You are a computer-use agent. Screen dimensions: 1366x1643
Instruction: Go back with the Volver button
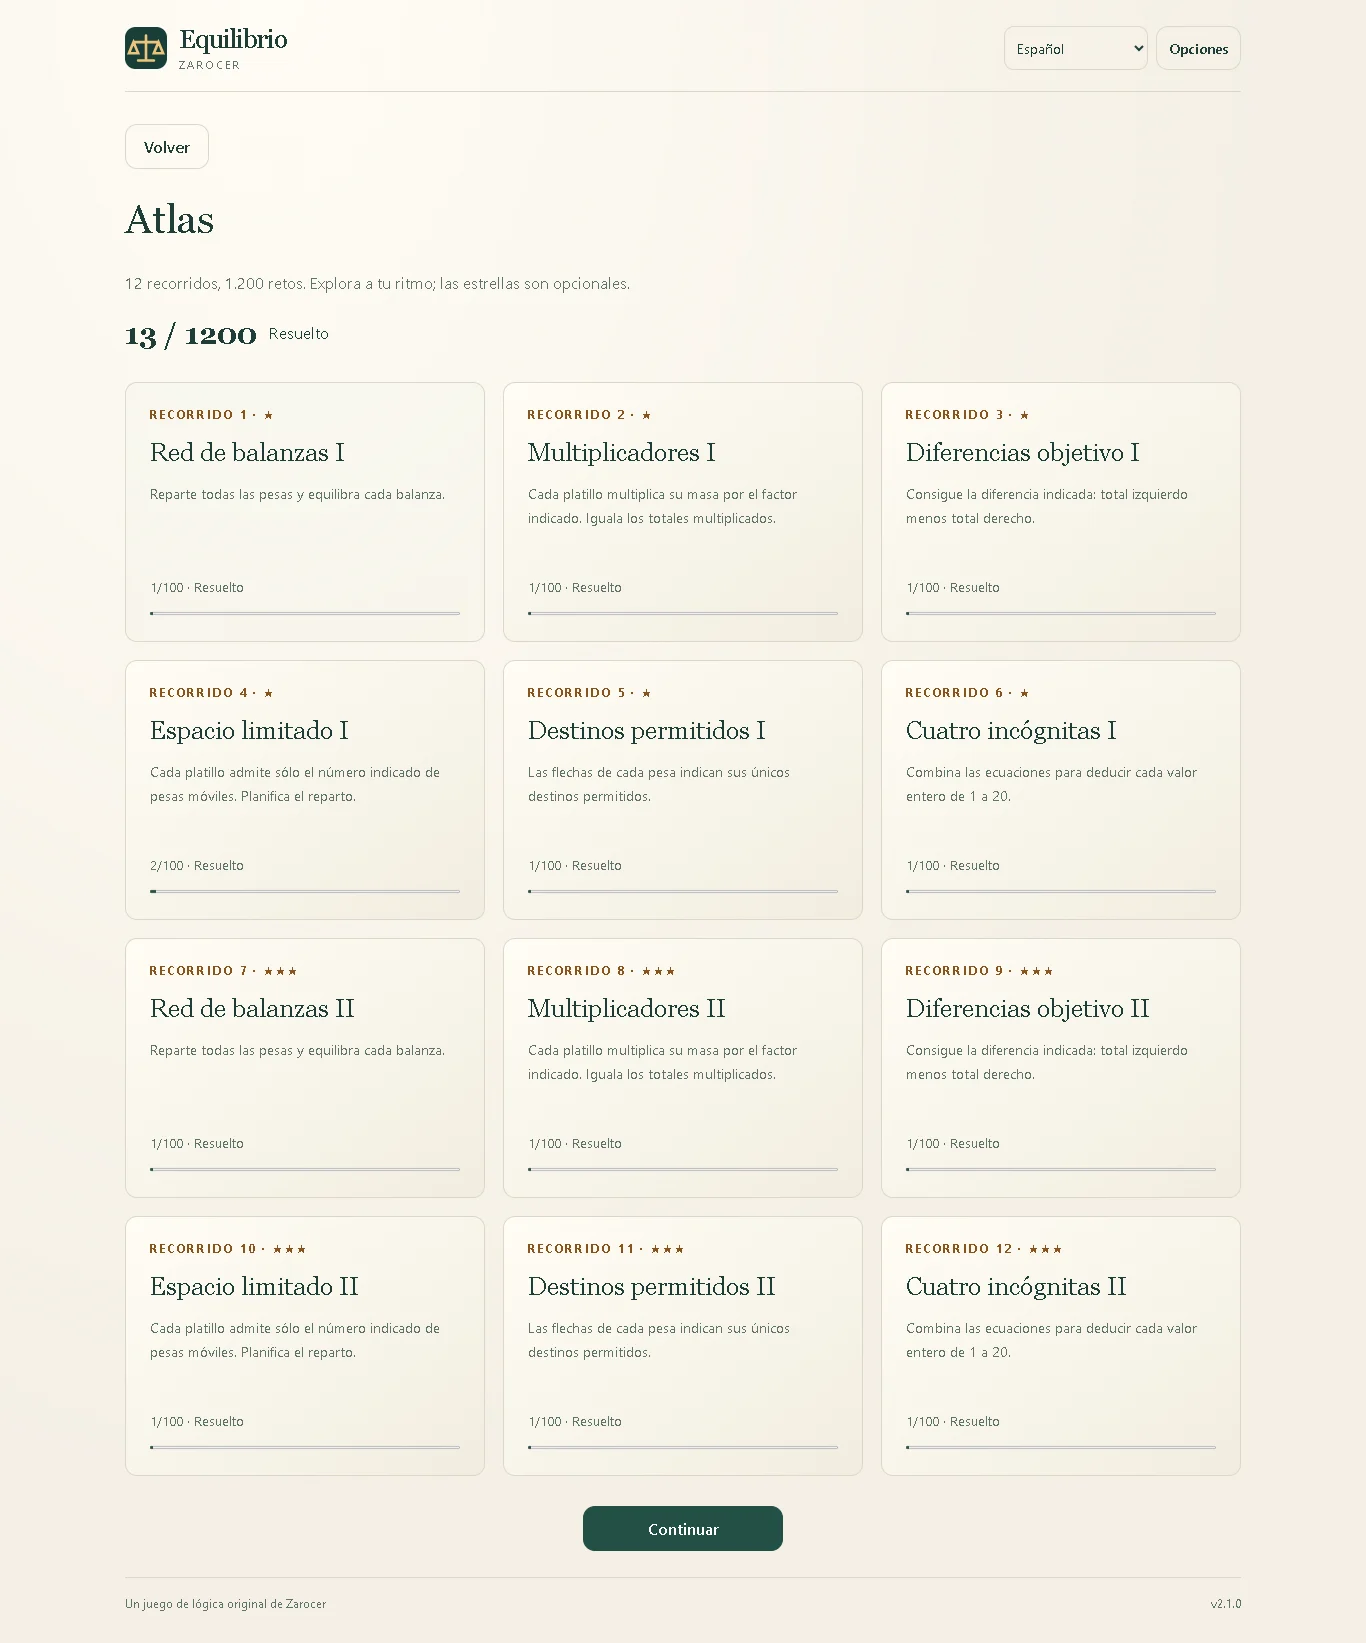(167, 147)
